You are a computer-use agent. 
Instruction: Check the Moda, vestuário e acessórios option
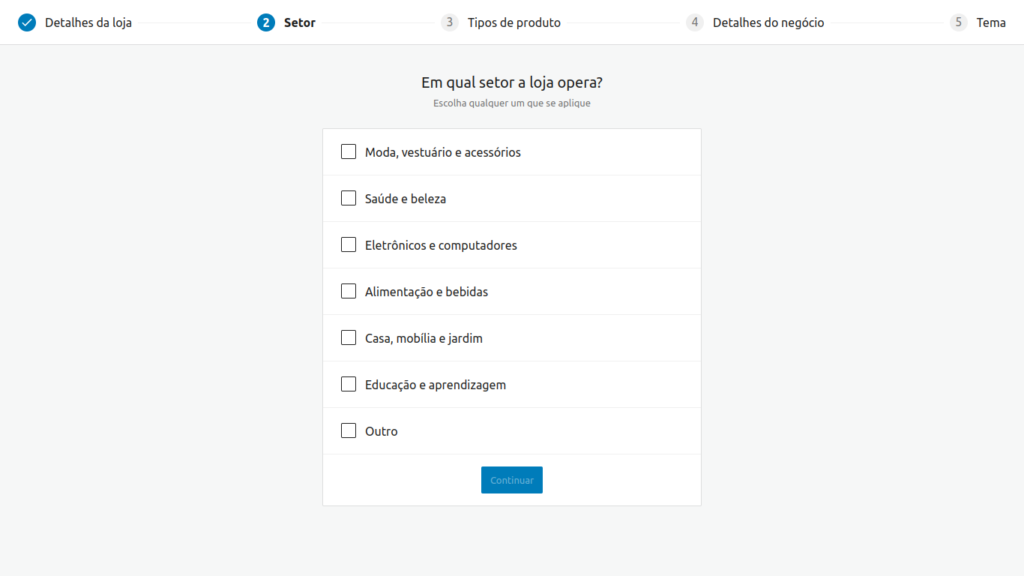coord(348,151)
